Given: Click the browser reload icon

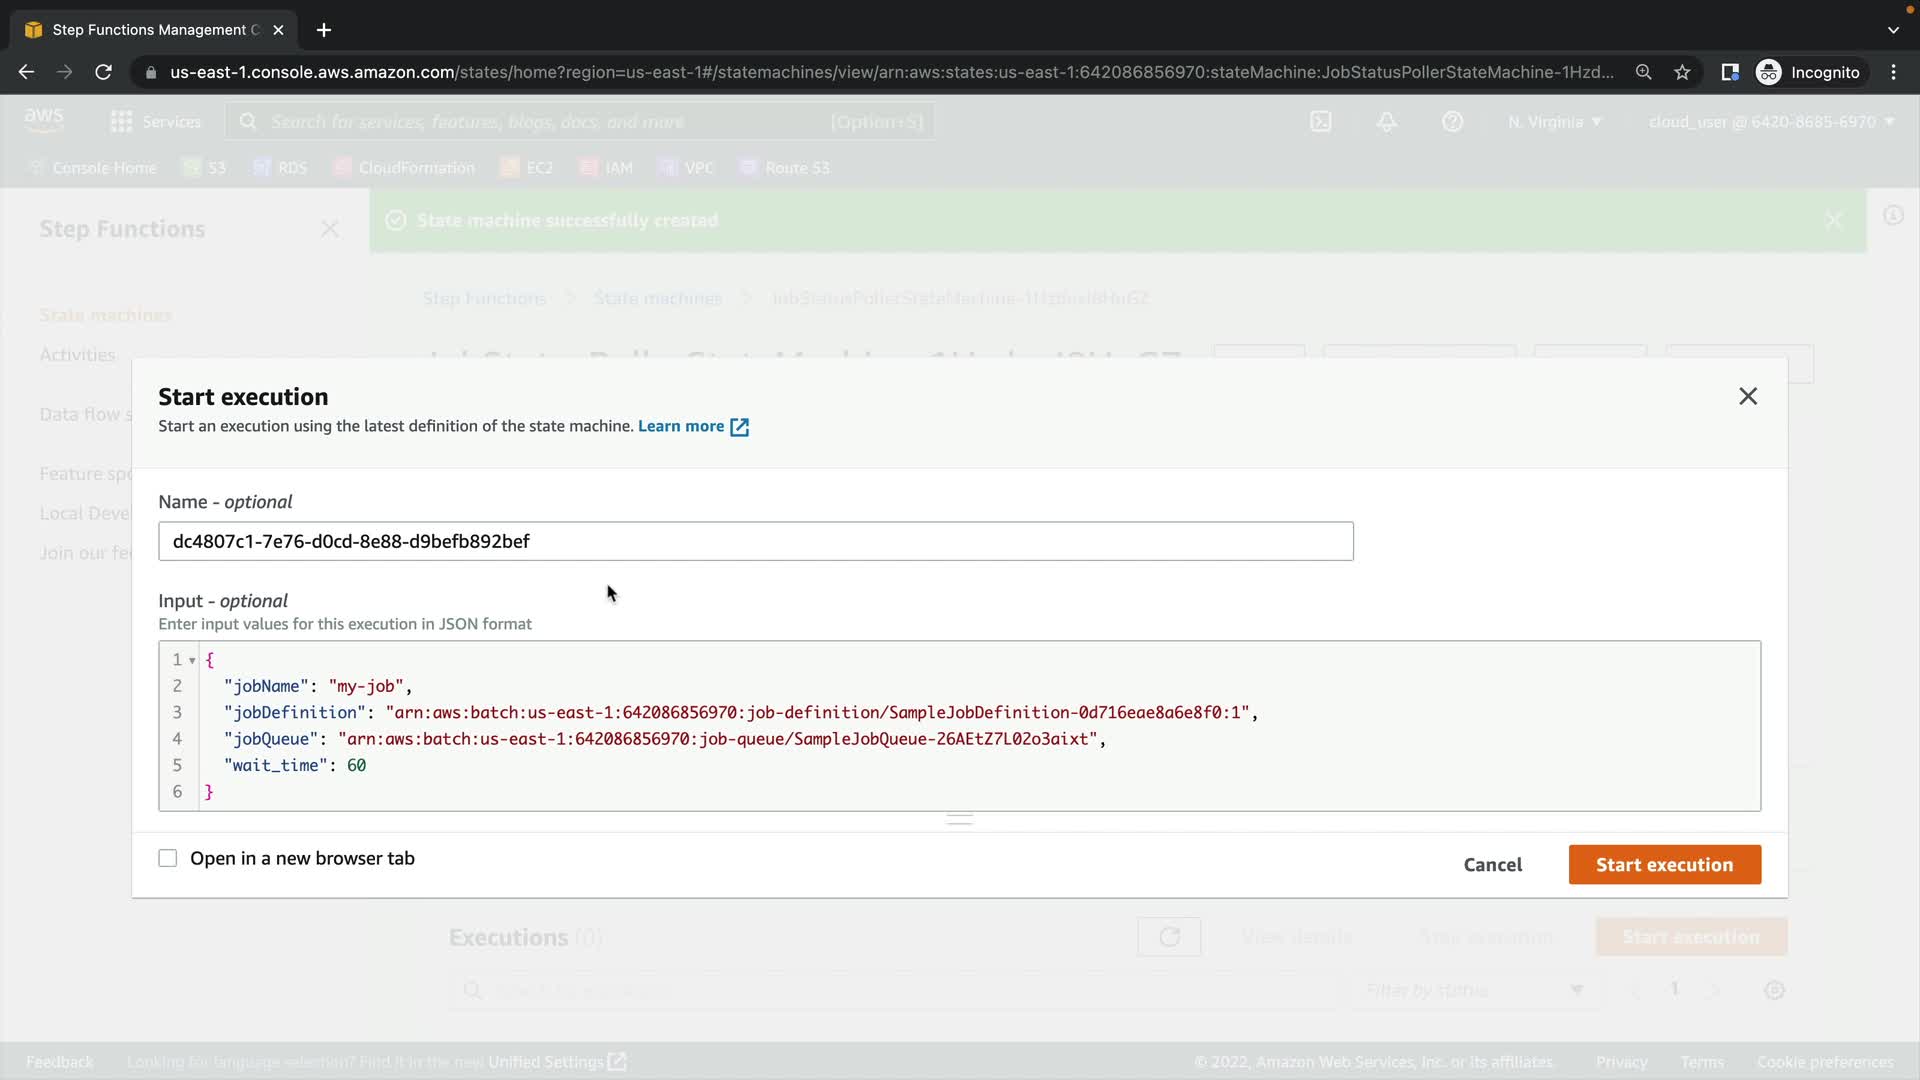Looking at the screenshot, I should [x=103, y=72].
